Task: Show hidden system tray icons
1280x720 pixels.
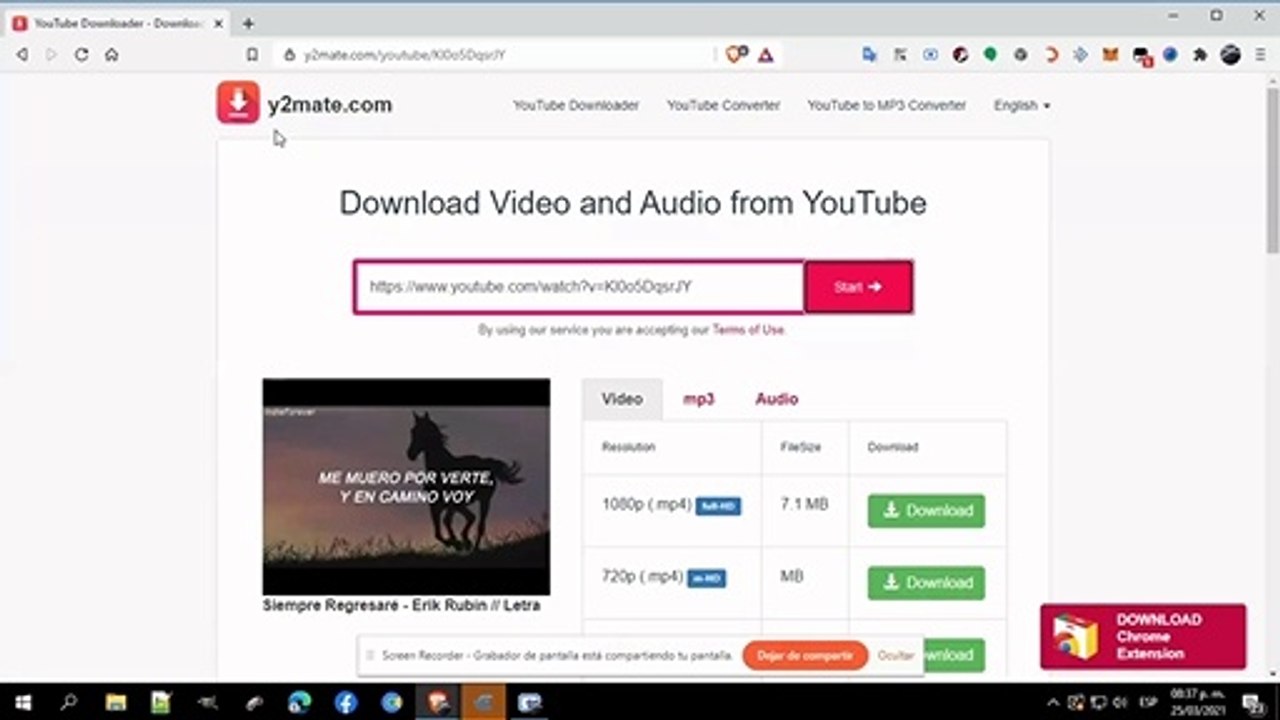Action: [x=1052, y=702]
